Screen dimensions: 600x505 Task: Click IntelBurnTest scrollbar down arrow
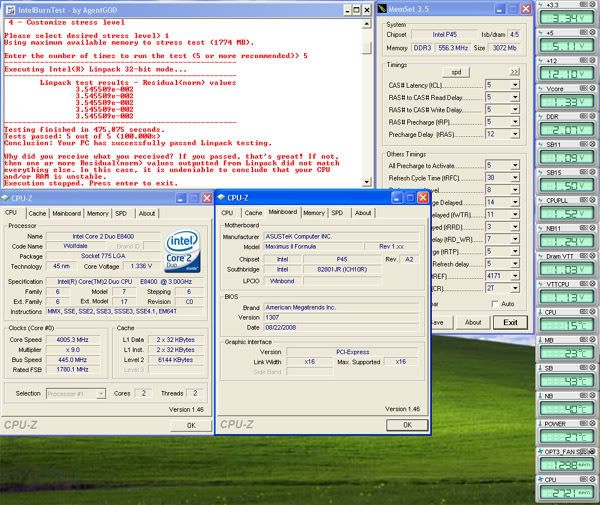tap(367, 182)
